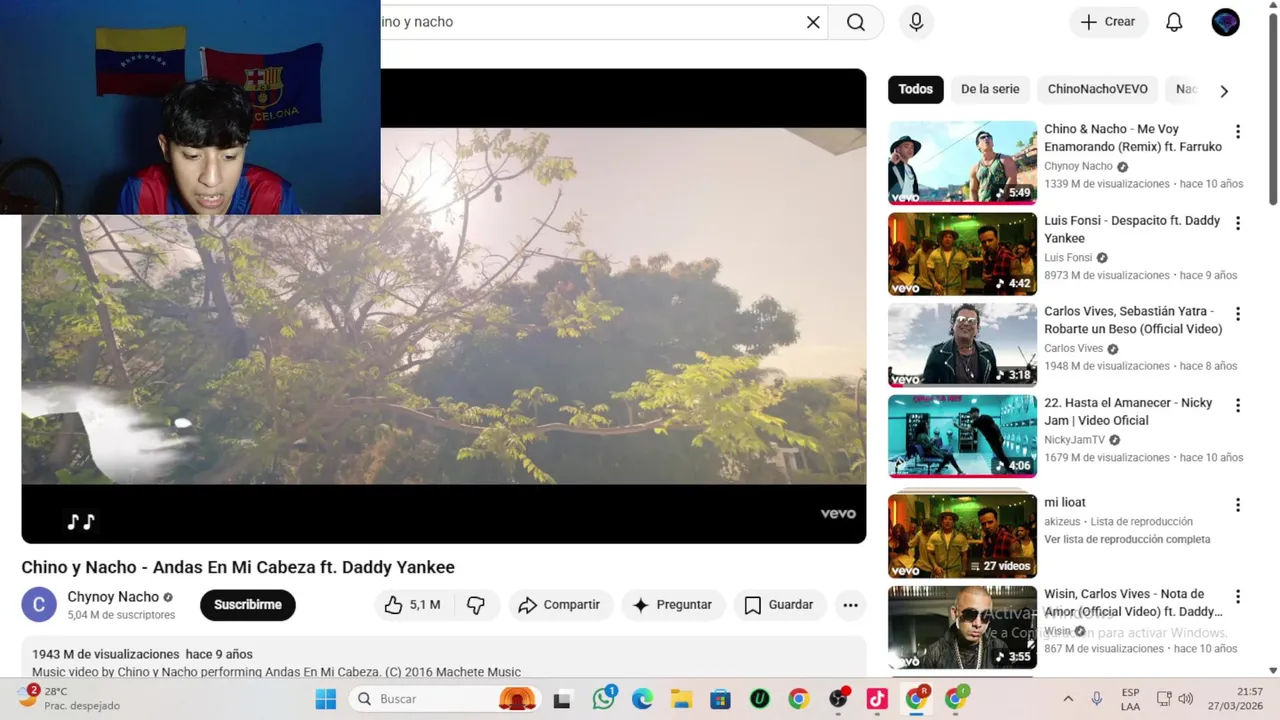Open more actions three-dot menu below video

(850, 605)
